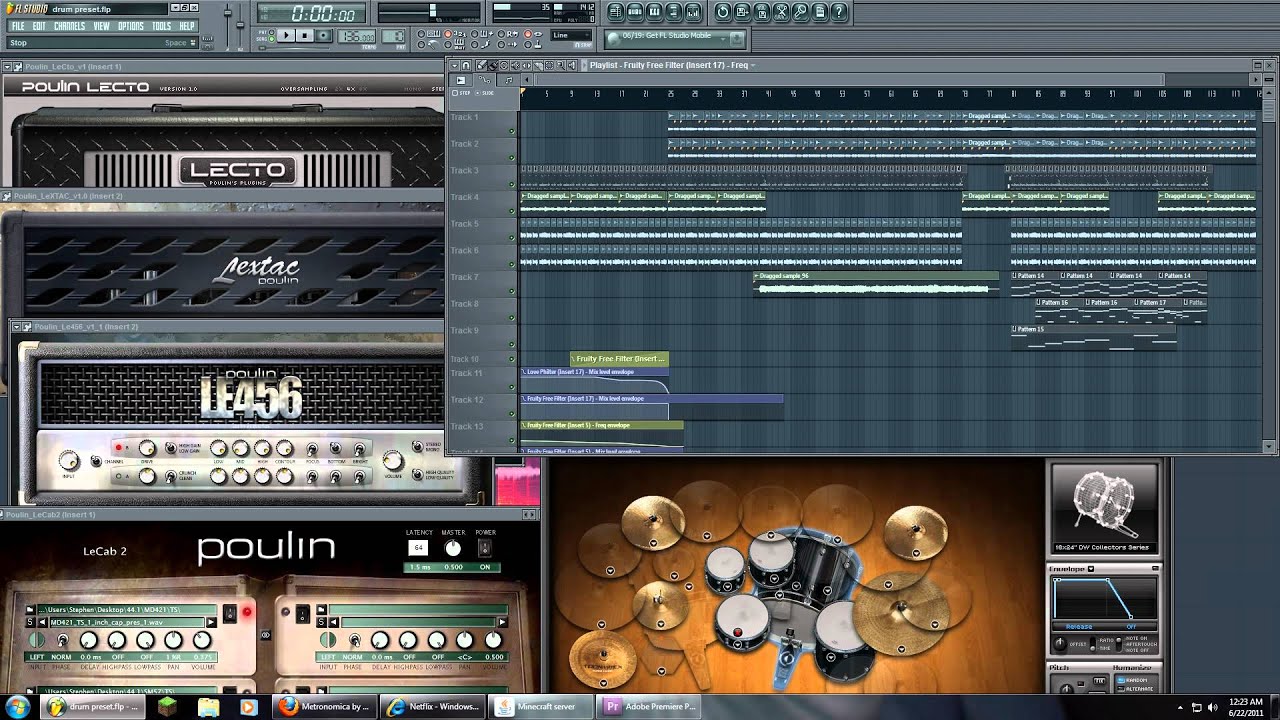1280x720 pixels.
Task: Play the song with the transport play button
Action: pyautogui.click(x=286, y=35)
